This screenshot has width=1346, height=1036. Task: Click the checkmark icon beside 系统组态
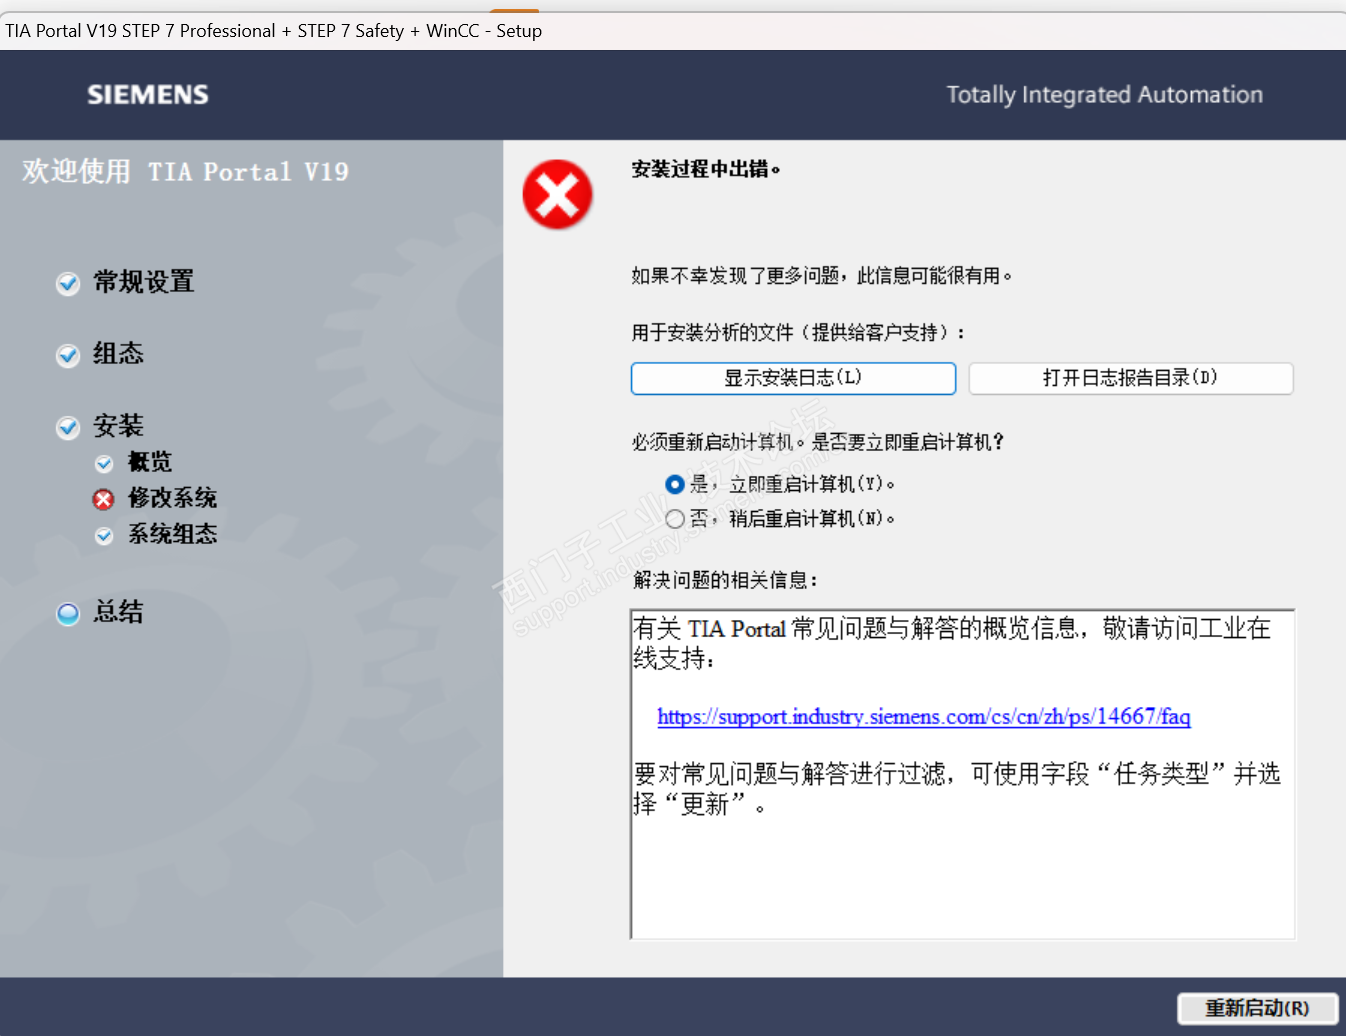(104, 536)
